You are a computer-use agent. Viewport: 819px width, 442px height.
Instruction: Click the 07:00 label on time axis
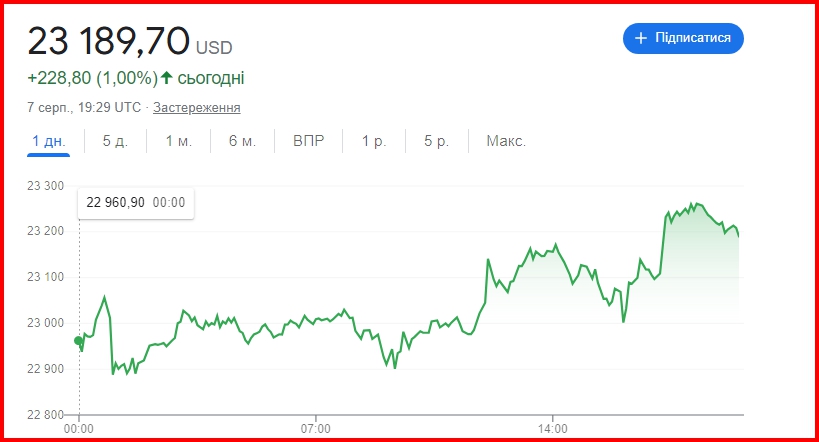tap(315, 429)
